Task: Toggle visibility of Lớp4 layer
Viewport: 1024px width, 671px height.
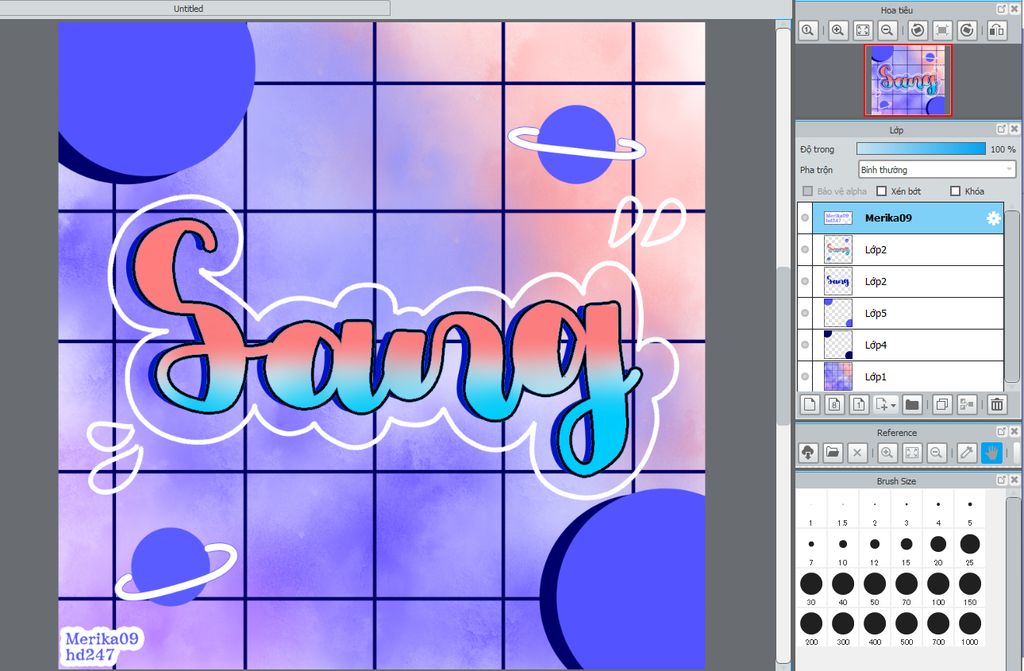Action: pos(805,345)
